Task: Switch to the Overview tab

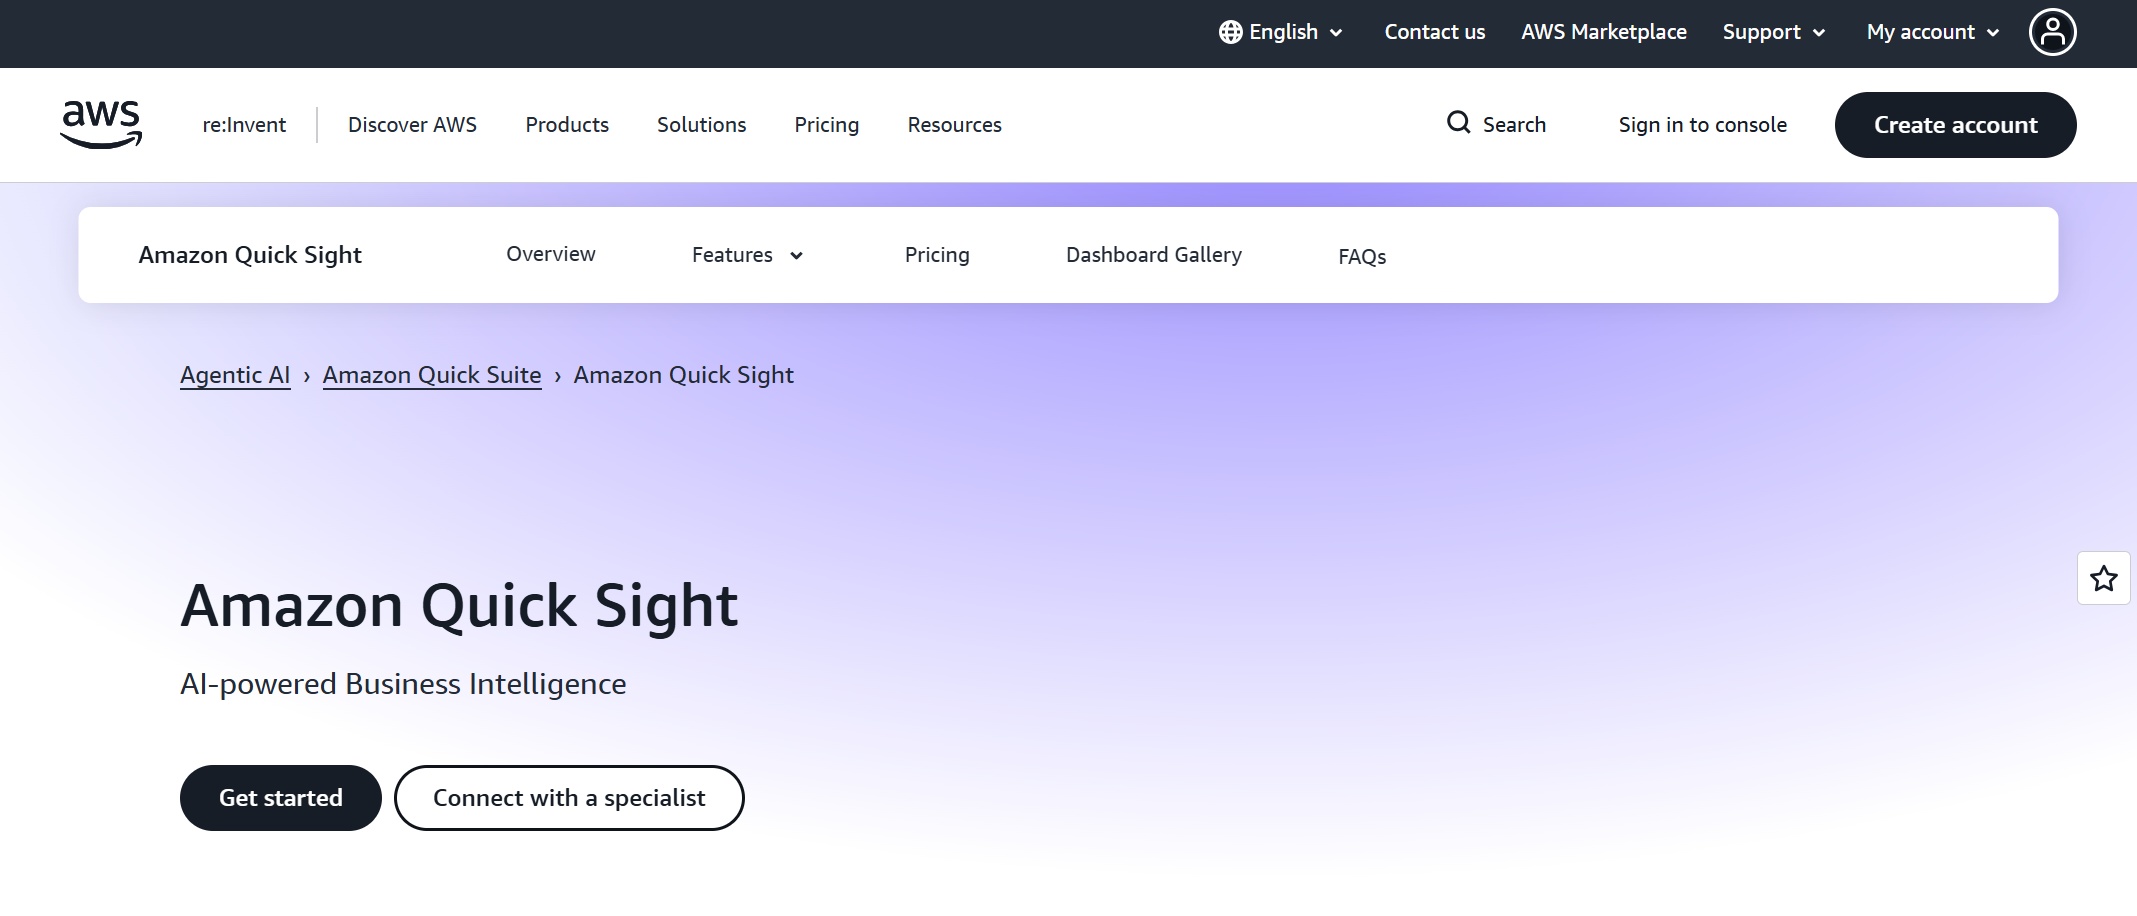Action: coord(550,254)
